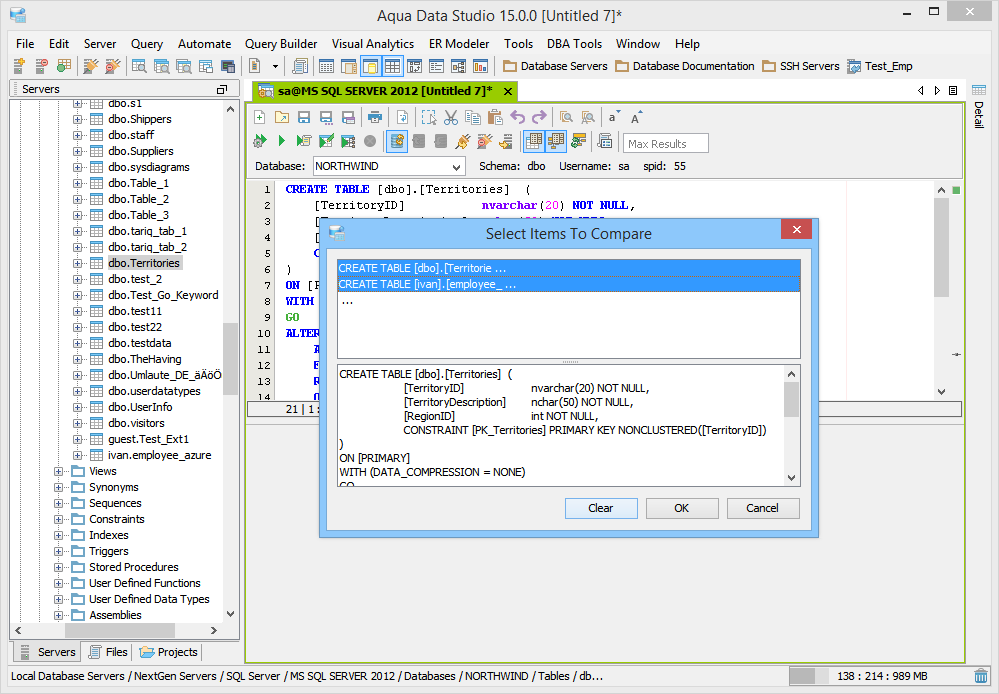999x694 pixels.
Task: Click the Register Server icon in main toolbar
Action: pos(18,66)
